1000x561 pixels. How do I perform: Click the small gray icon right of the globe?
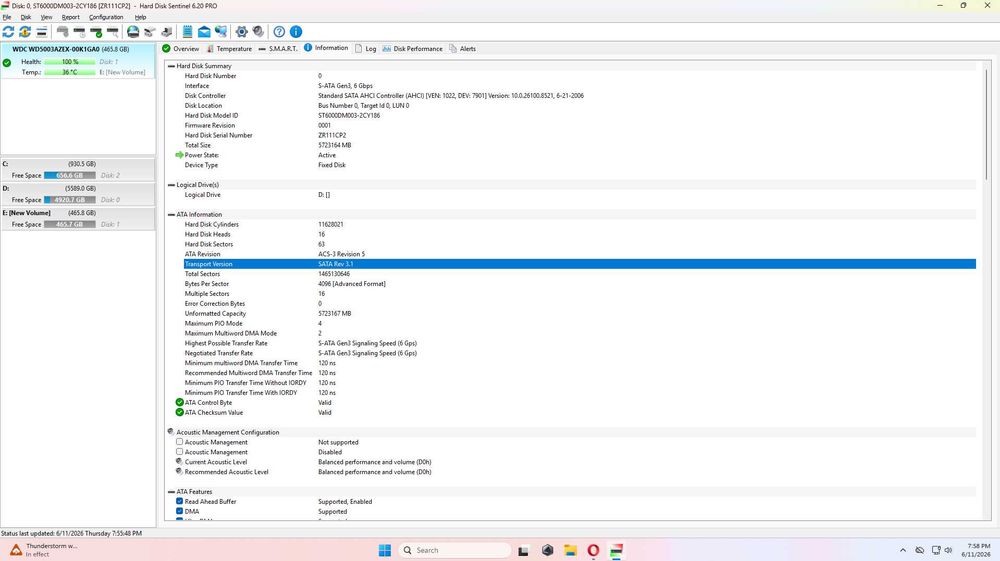point(150,31)
